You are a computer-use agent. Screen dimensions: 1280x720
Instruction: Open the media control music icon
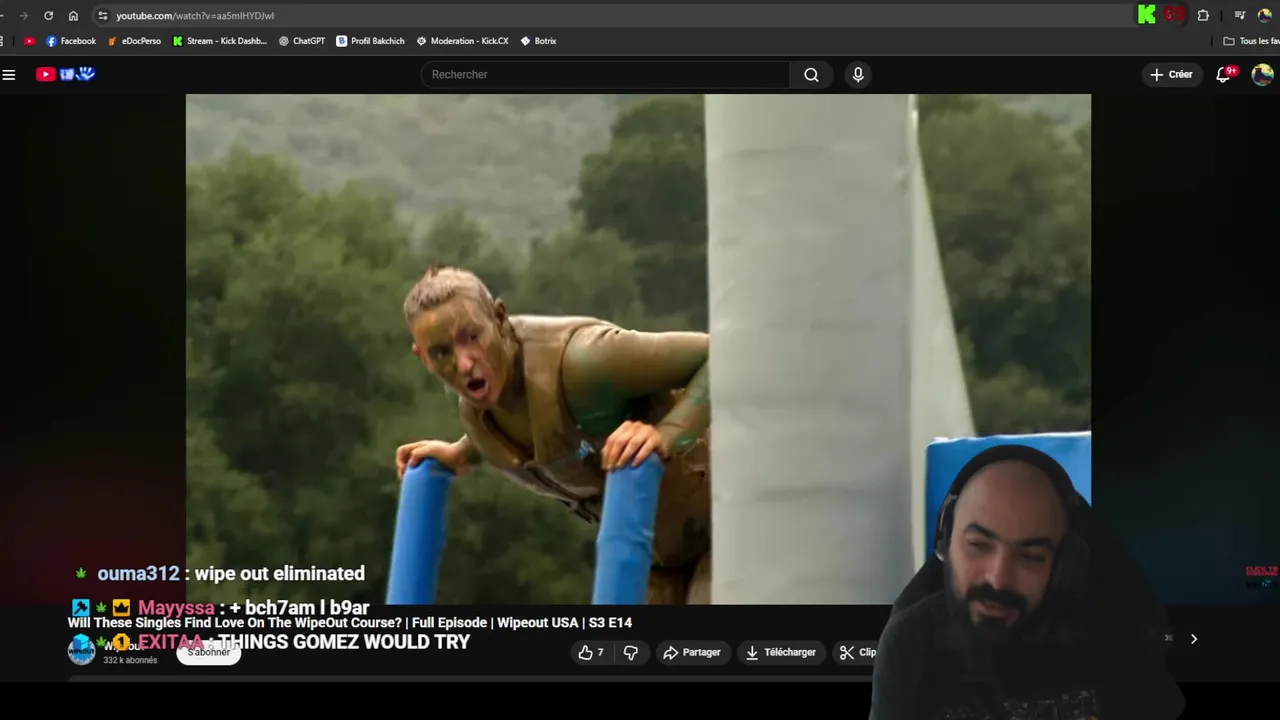coord(1240,15)
